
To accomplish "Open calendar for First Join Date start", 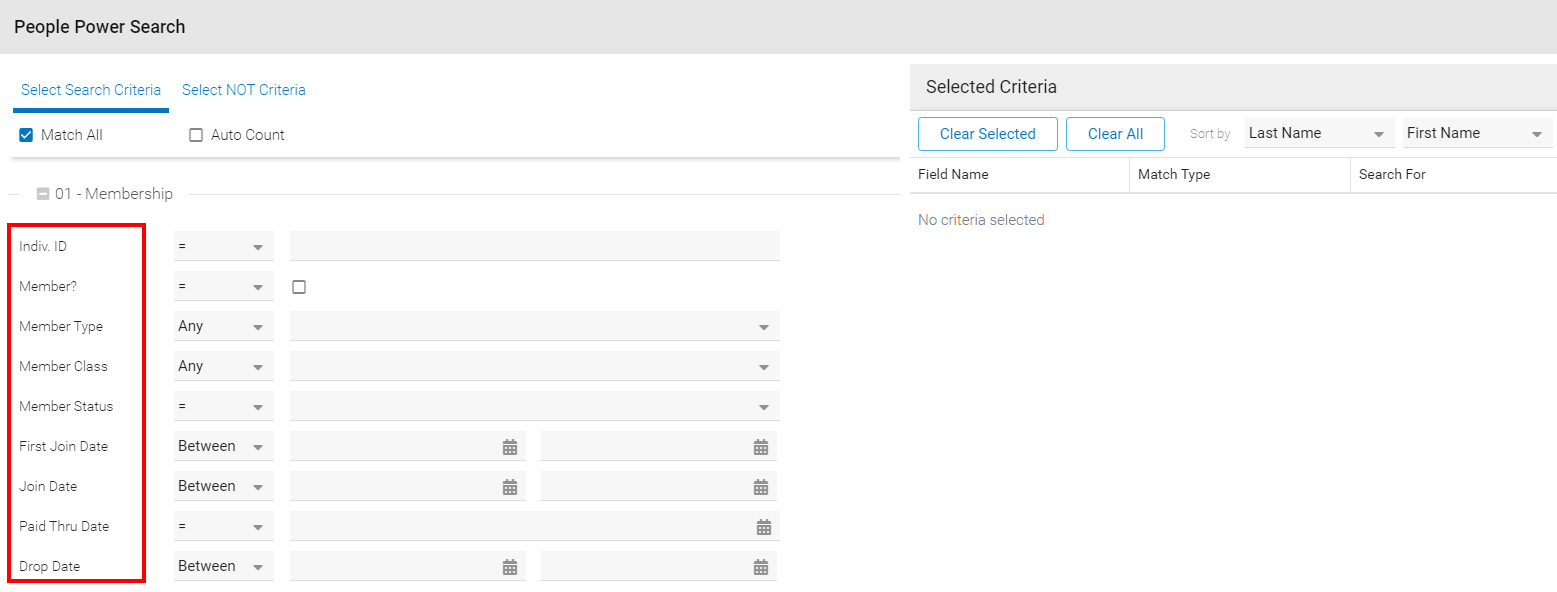I will (x=510, y=447).
